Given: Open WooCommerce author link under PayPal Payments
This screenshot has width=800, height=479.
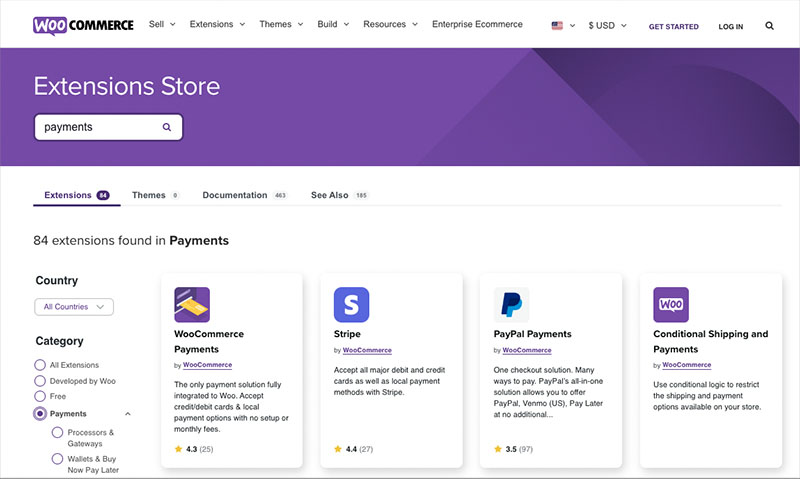Looking at the screenshot, I should point(527,350).
